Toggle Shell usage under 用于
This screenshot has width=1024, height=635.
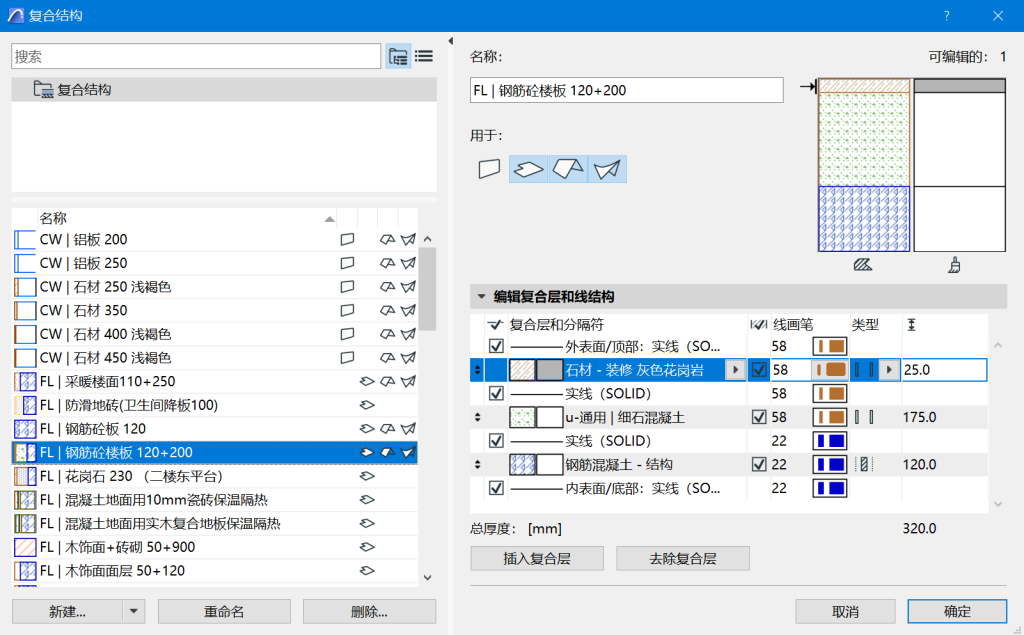(x=607, y=169)
